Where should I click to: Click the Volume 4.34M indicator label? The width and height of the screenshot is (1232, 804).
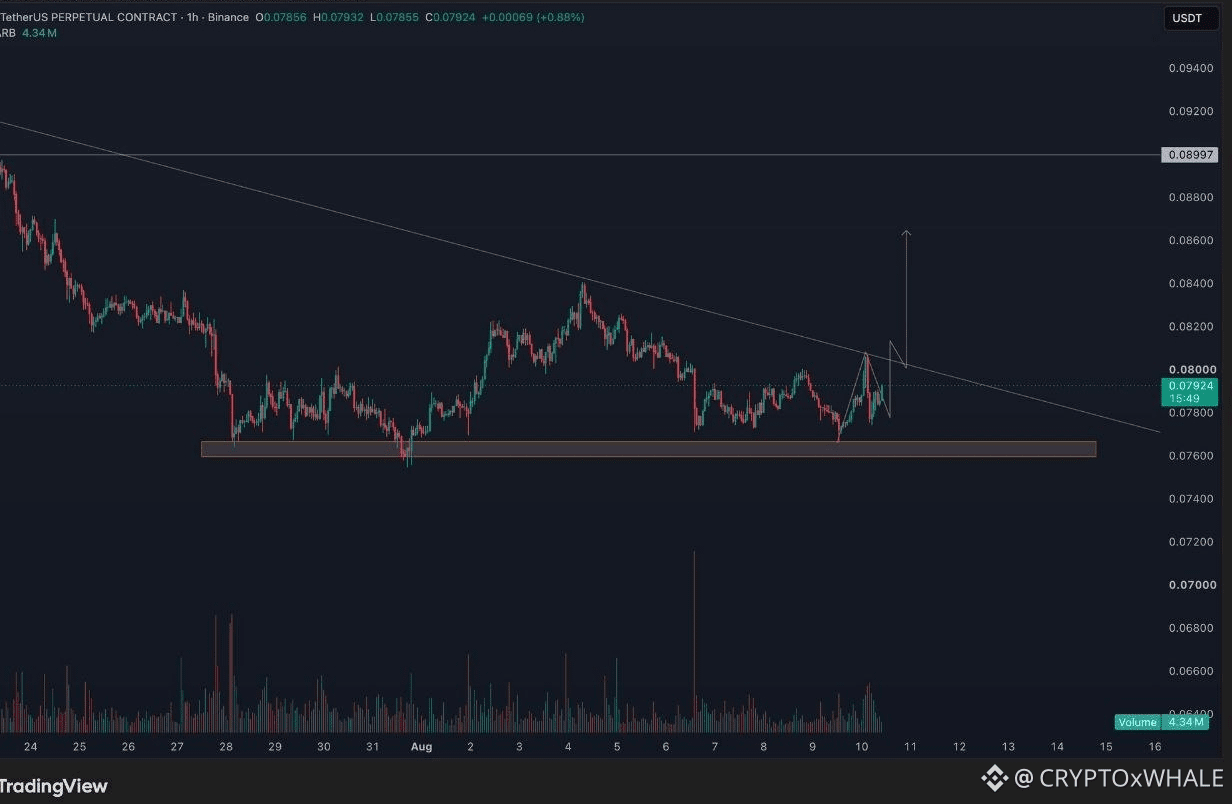tap(1163, 722)
